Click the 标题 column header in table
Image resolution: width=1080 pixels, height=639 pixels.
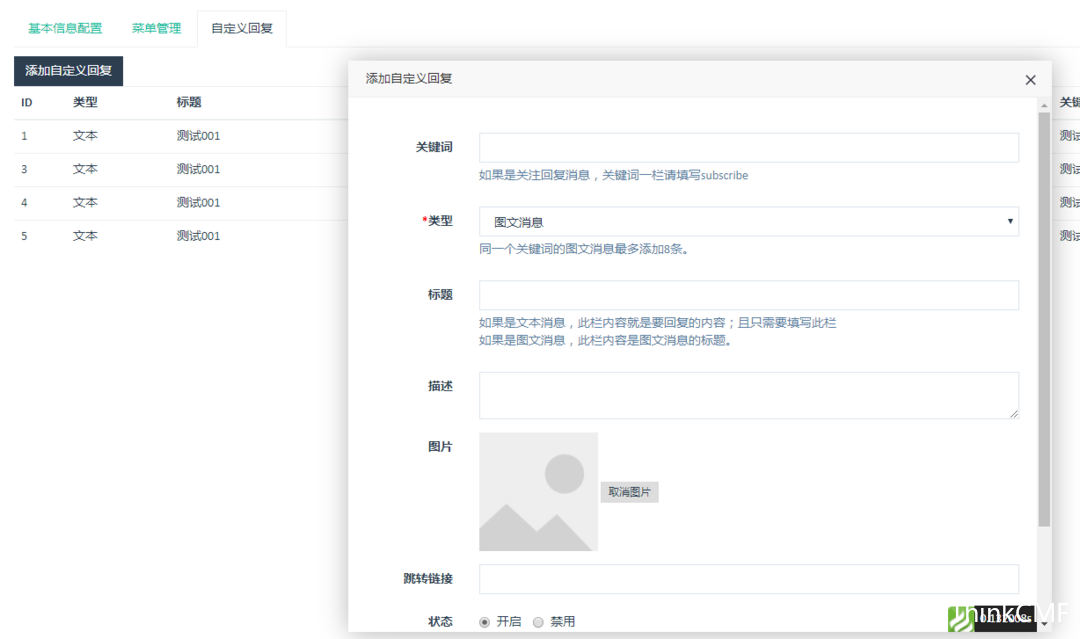[189, 103]
